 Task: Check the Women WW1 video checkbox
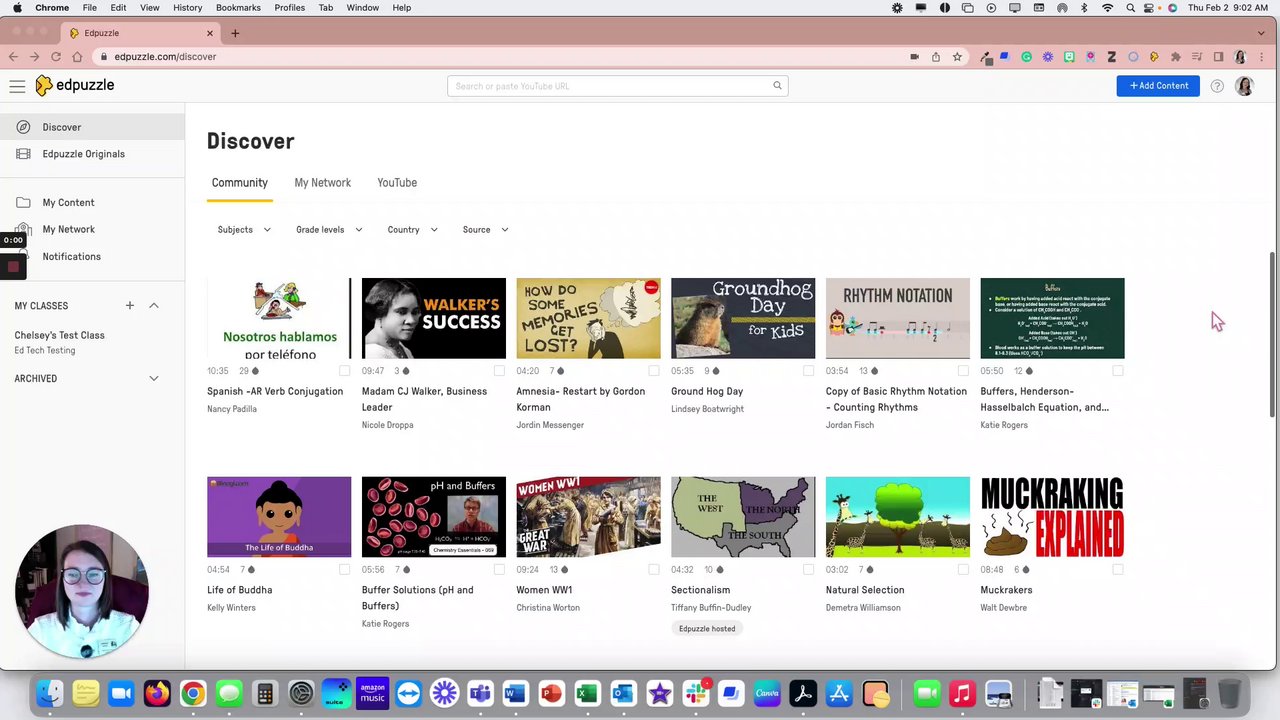click(x=654, y=570)
